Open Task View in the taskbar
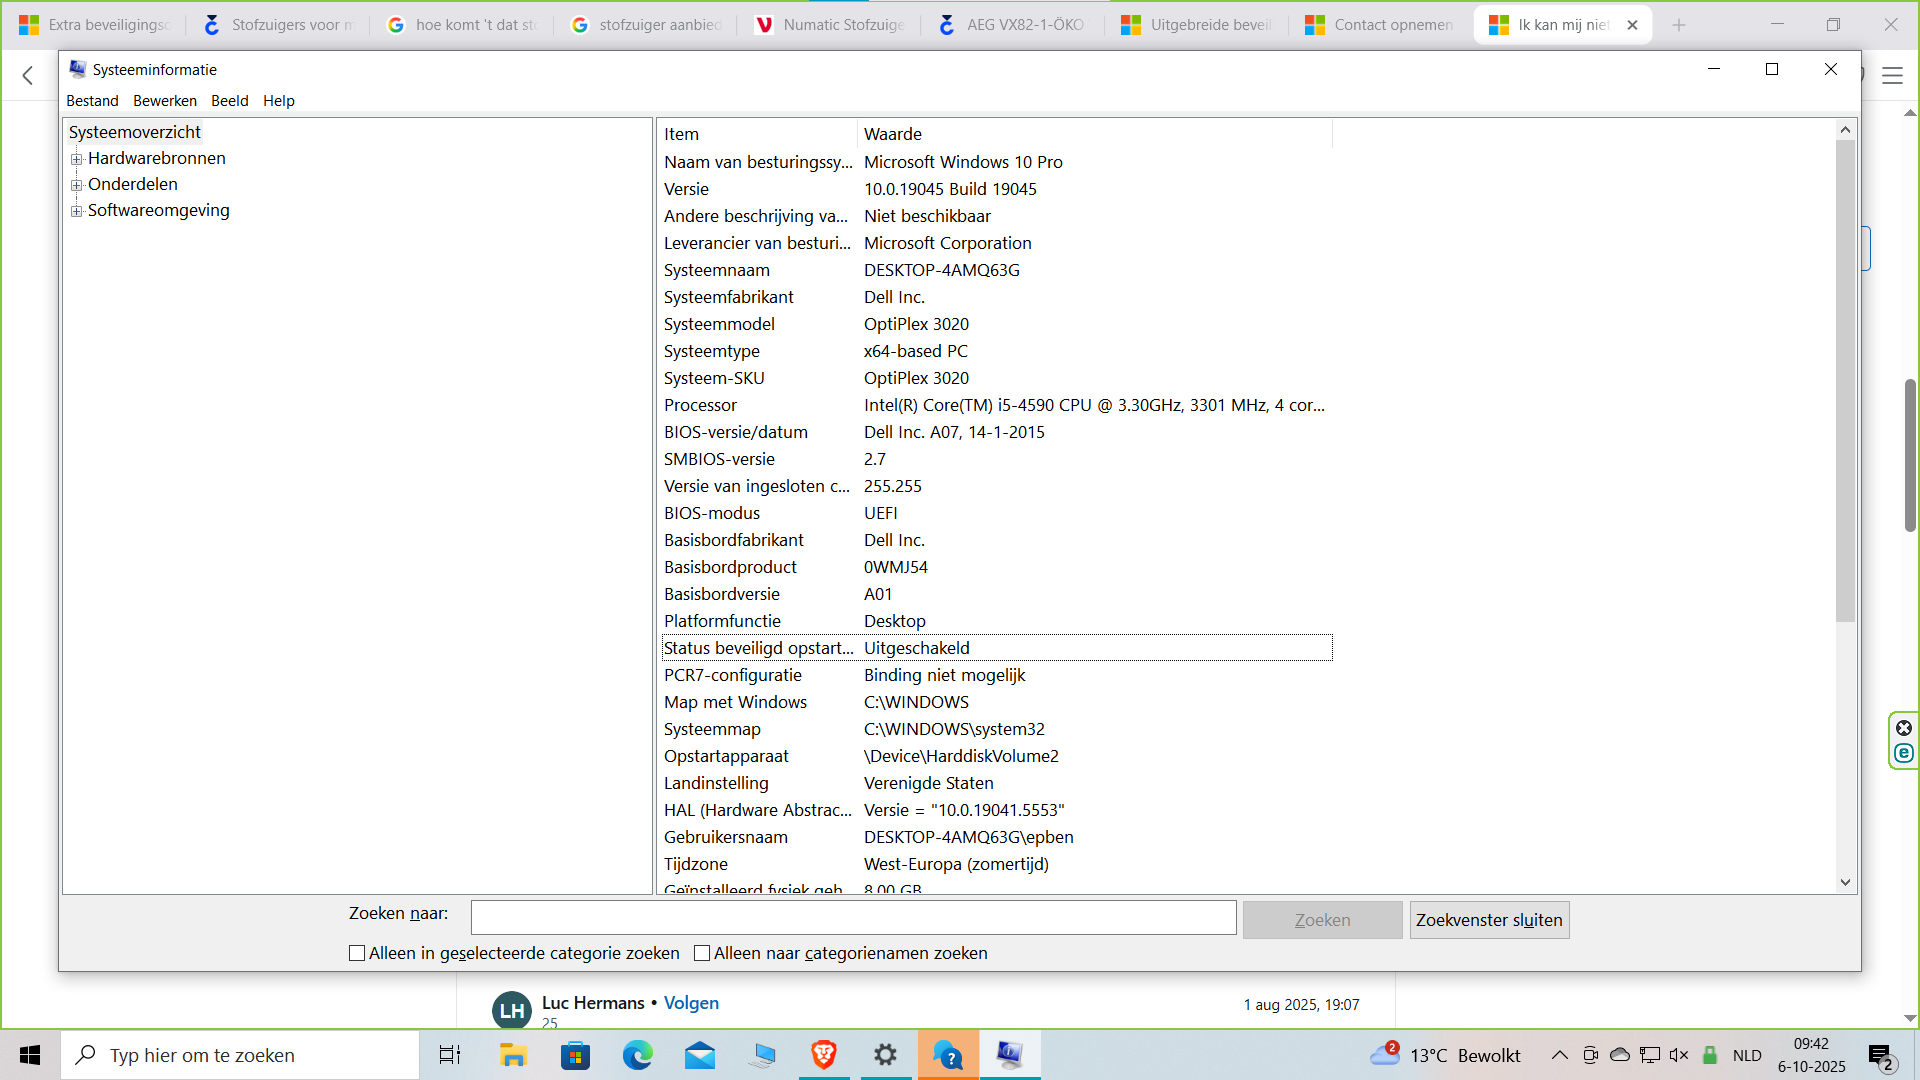Screen dimensions: 1920x1080 coord(450,1055)
